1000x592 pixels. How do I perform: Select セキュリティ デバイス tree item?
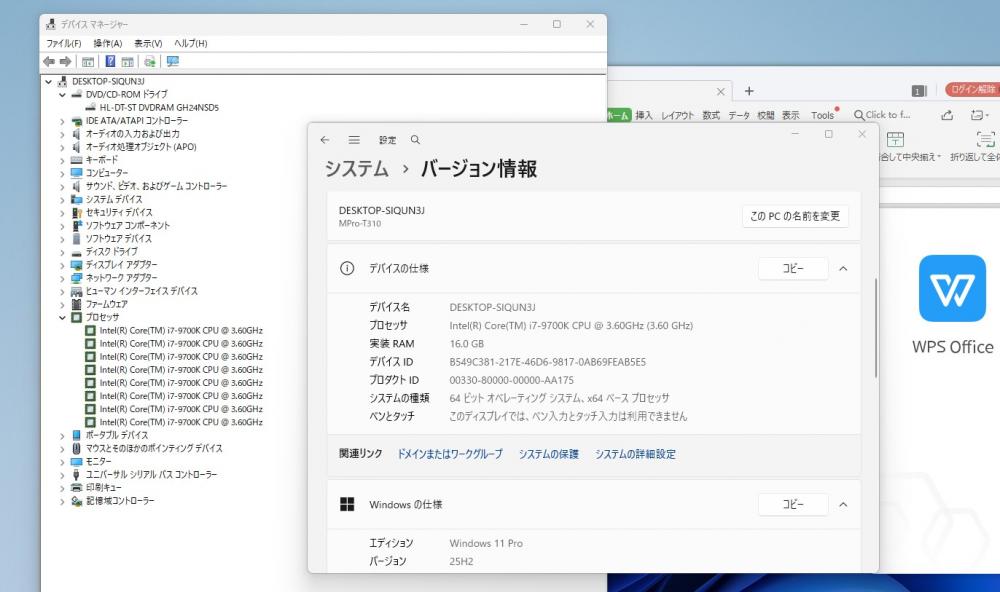[119, 212]
